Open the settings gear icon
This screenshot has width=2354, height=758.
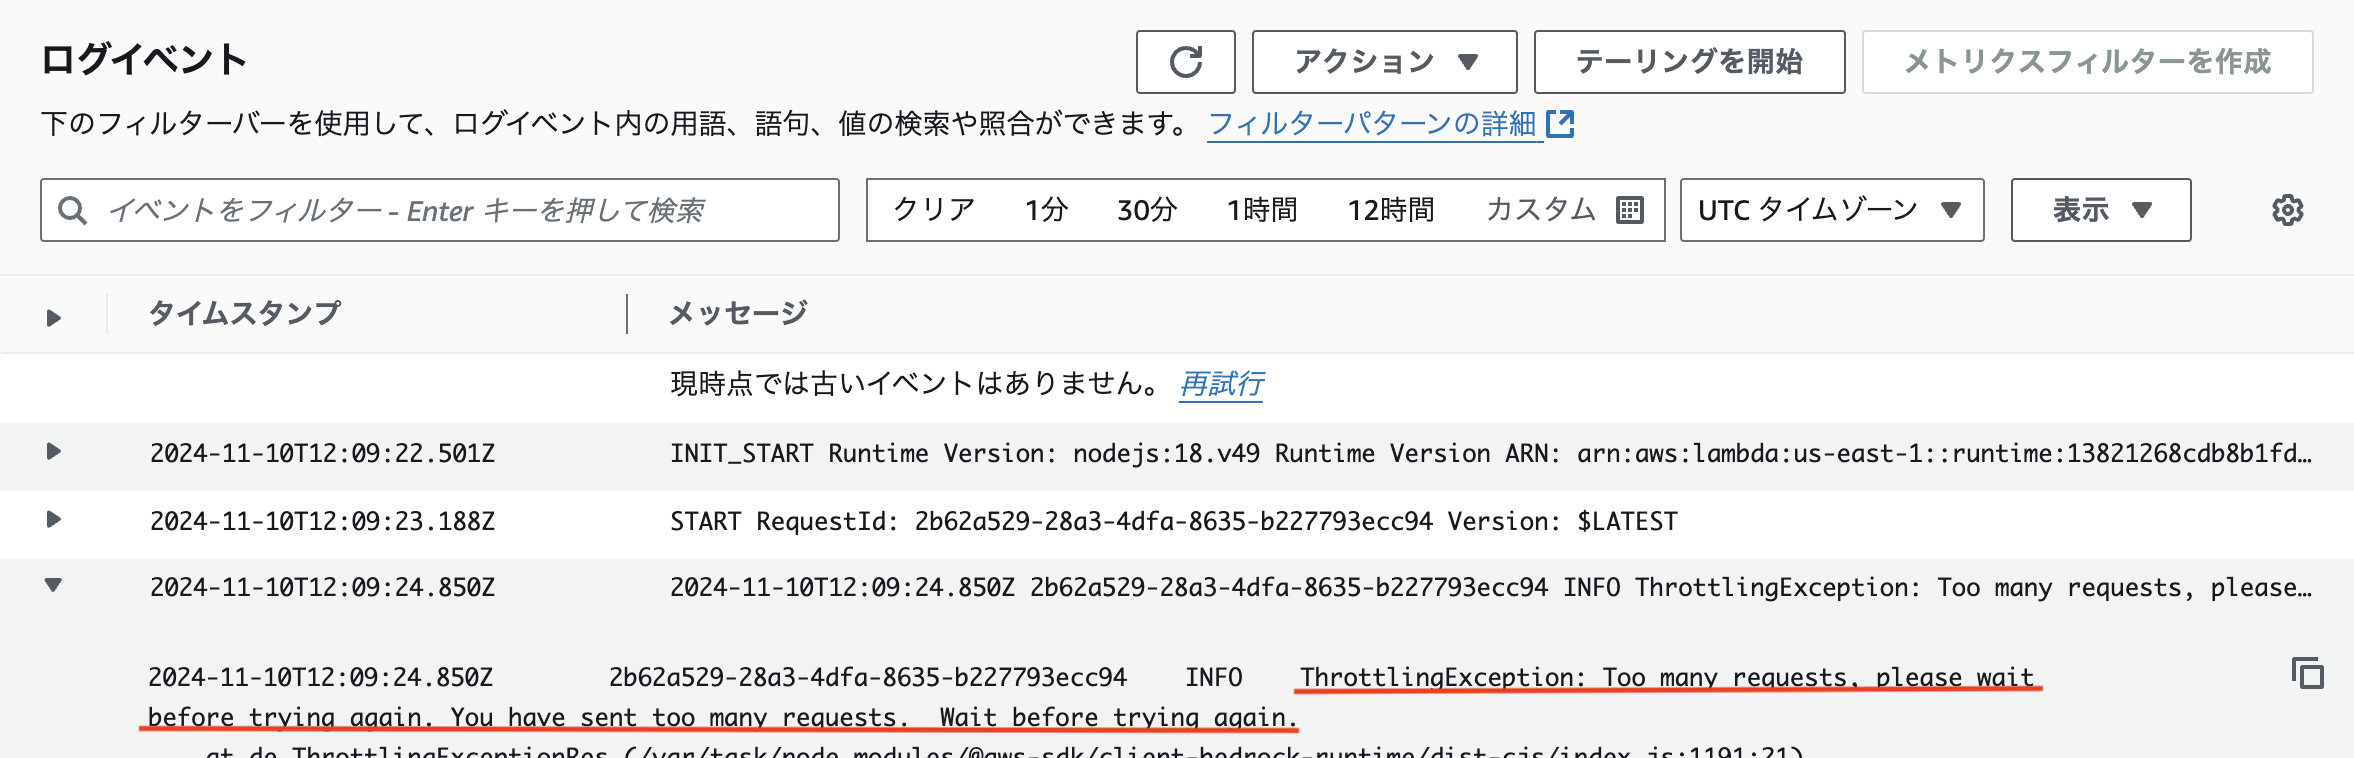pos(2287,210)
